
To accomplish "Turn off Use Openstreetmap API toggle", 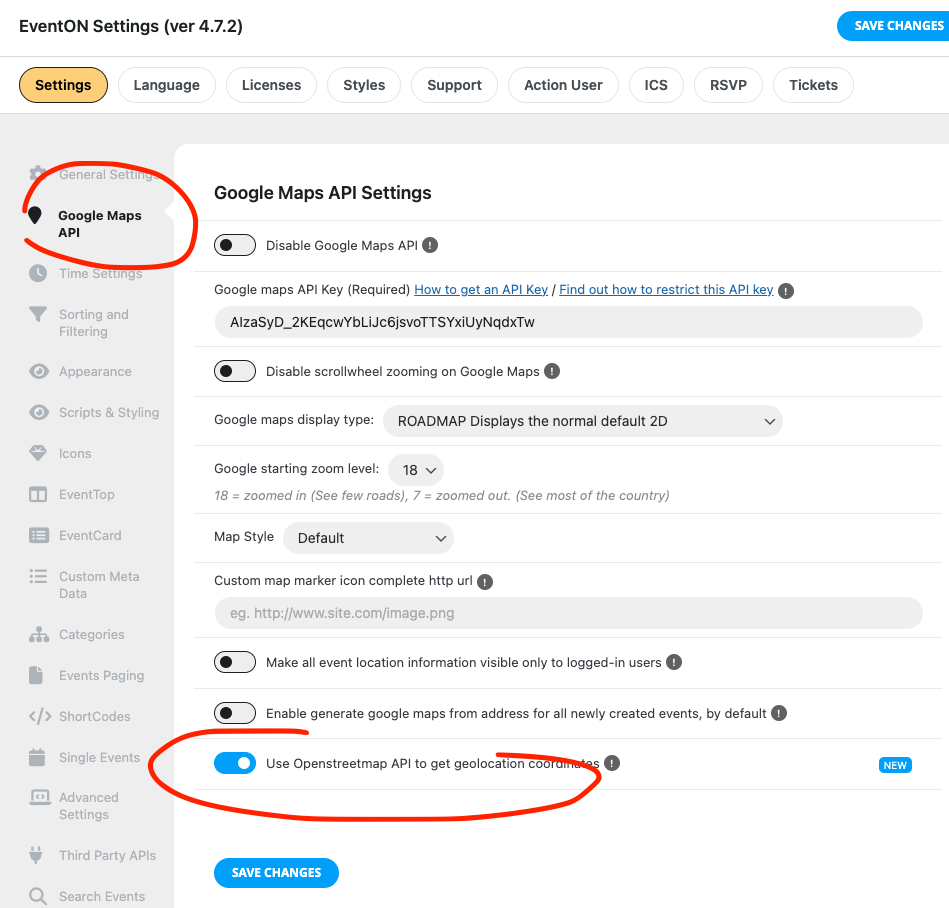I will click(x=235, y=763).
